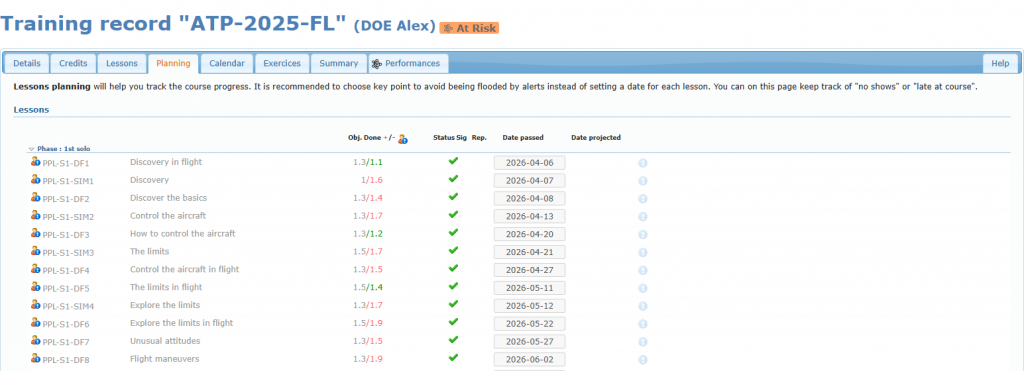The image size is (1024, 371).
Task: Click the date passed field 2026-04-20
Action: 529,234
